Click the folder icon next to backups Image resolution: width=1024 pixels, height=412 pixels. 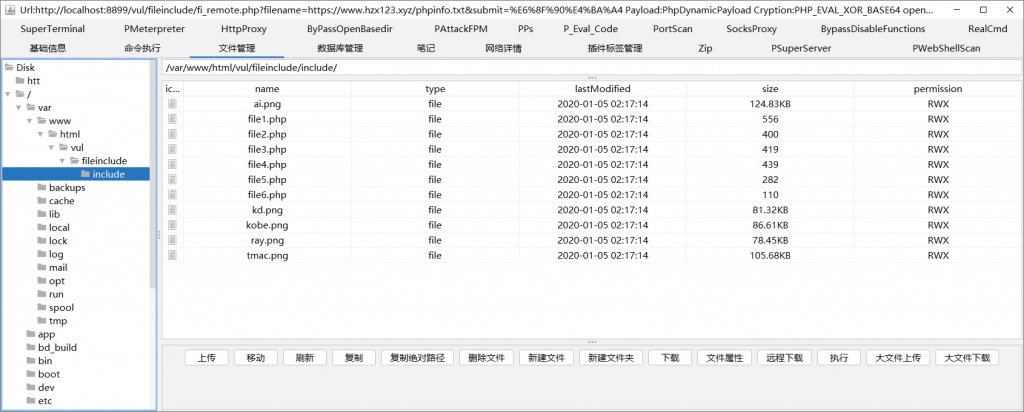[42, 187]
